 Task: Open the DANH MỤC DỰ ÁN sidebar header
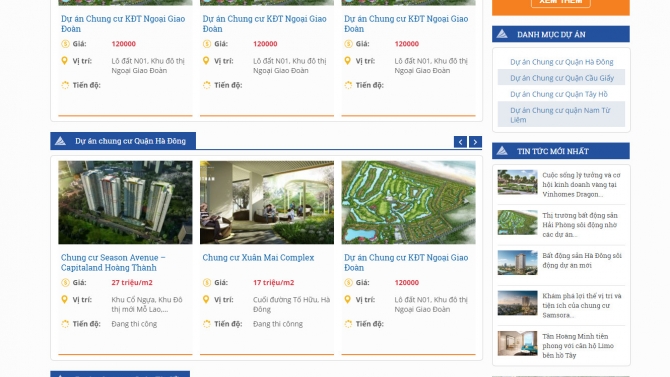[x=561, y=34]
